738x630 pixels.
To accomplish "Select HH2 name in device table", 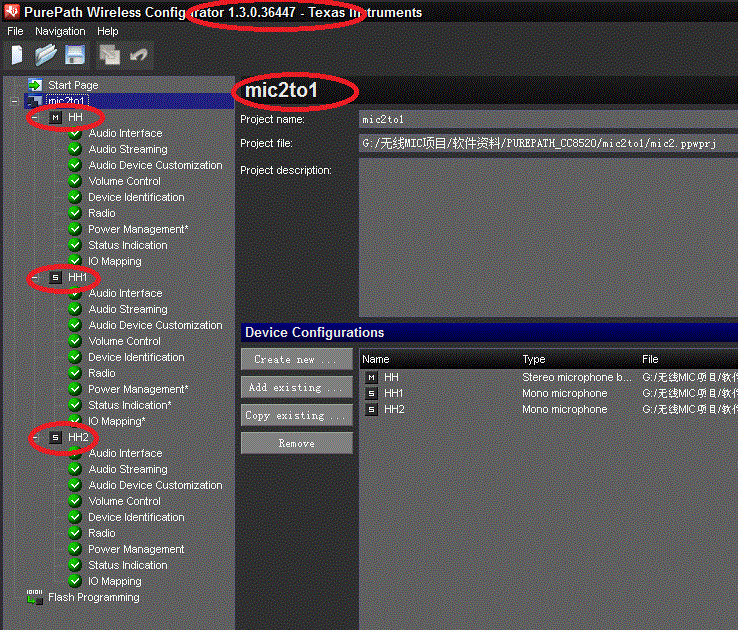I will click(394, 409).
